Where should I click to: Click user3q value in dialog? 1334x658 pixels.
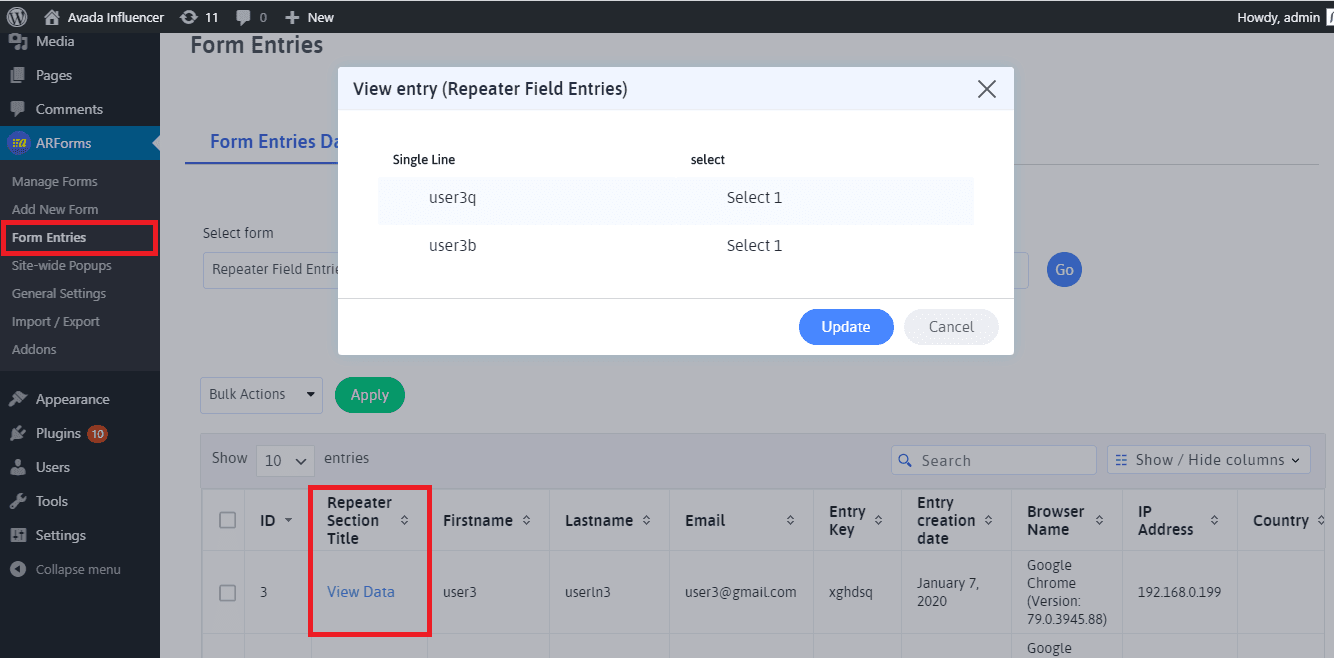pos(453,198)
